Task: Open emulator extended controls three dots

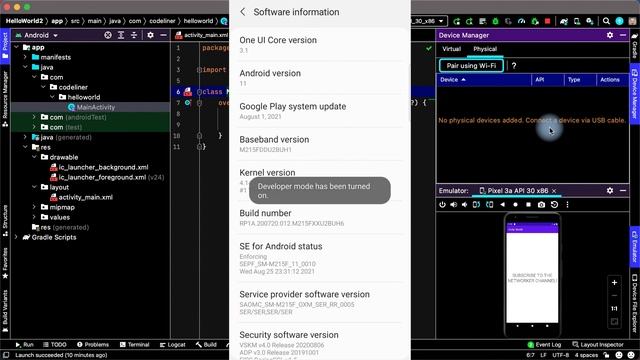Action: coord(567,204)
